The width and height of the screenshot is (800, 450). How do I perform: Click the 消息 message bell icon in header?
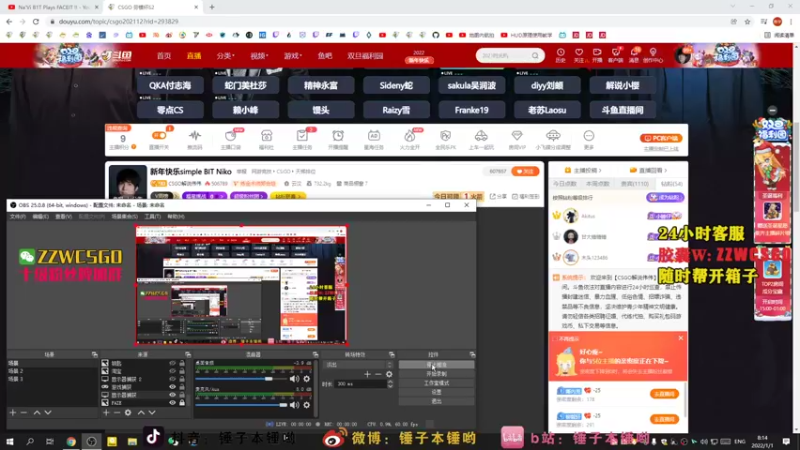click(x=634, y=53)
